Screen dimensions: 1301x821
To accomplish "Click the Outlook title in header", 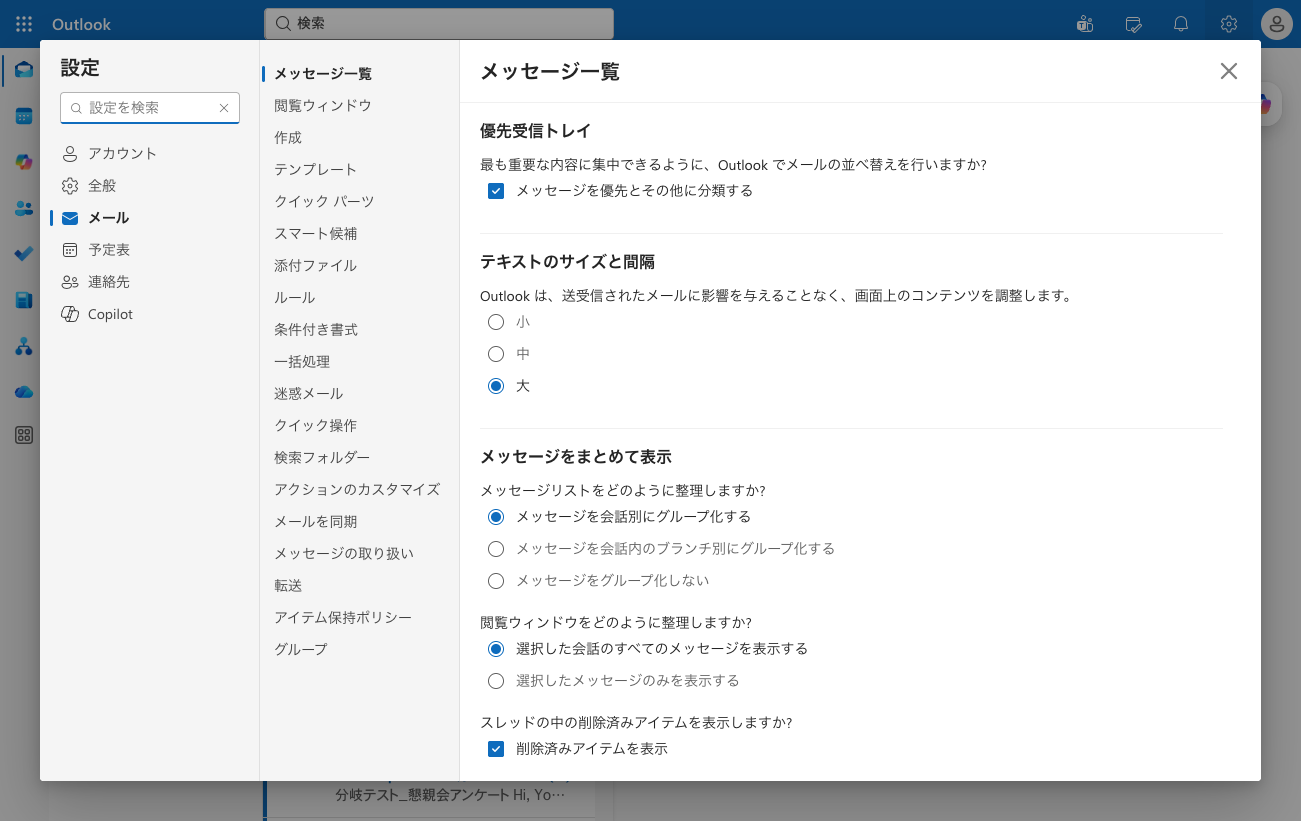I will pos(81,24).
